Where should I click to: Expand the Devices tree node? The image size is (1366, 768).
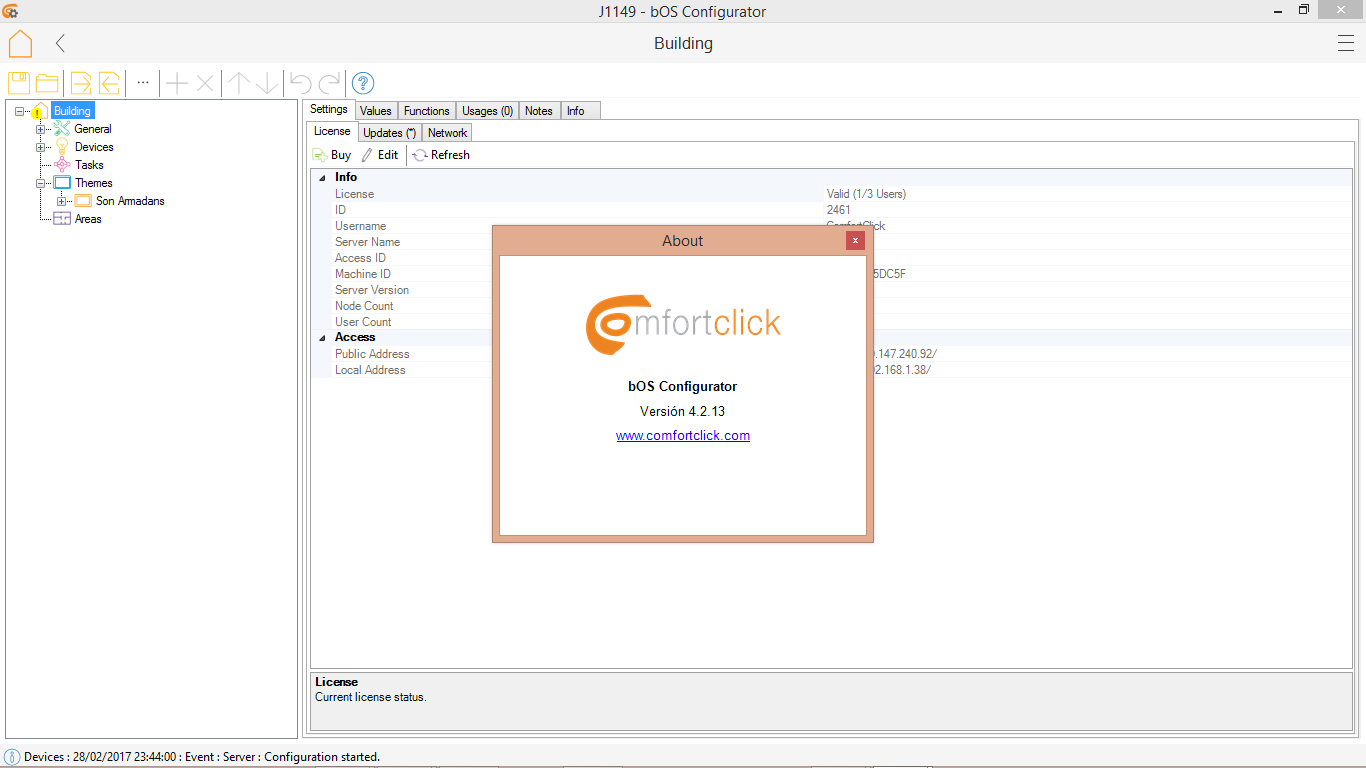click(41, 147)
